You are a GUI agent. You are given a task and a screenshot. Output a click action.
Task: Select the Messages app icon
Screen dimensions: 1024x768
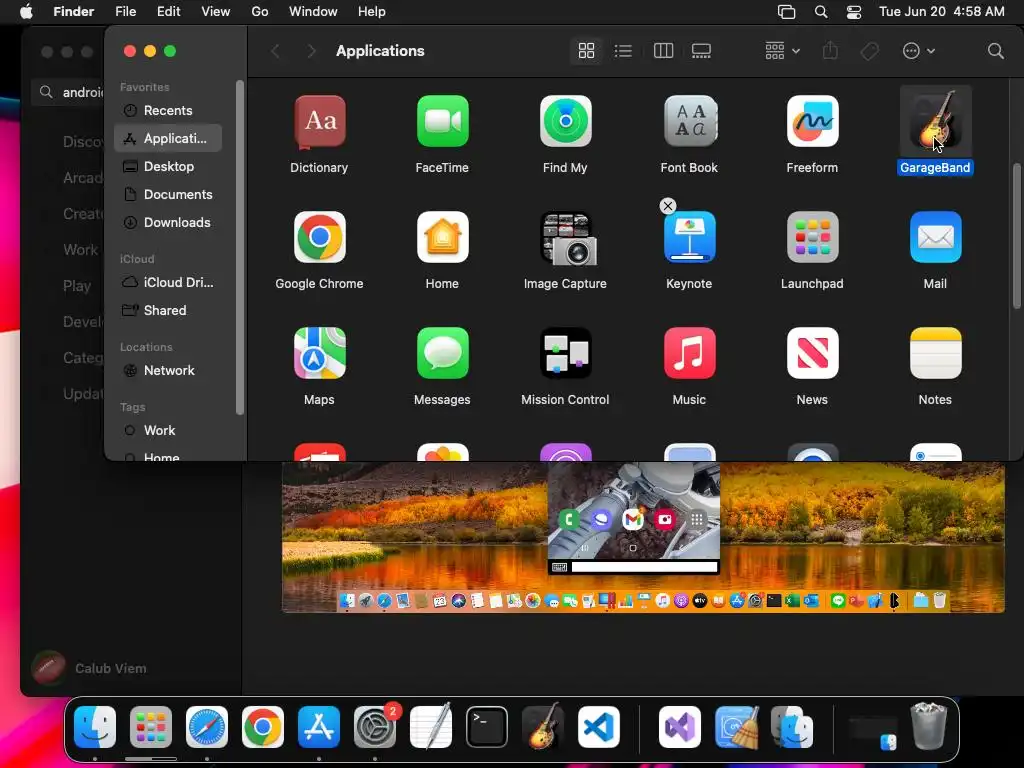pyautogui.click(x=442, y=353)
